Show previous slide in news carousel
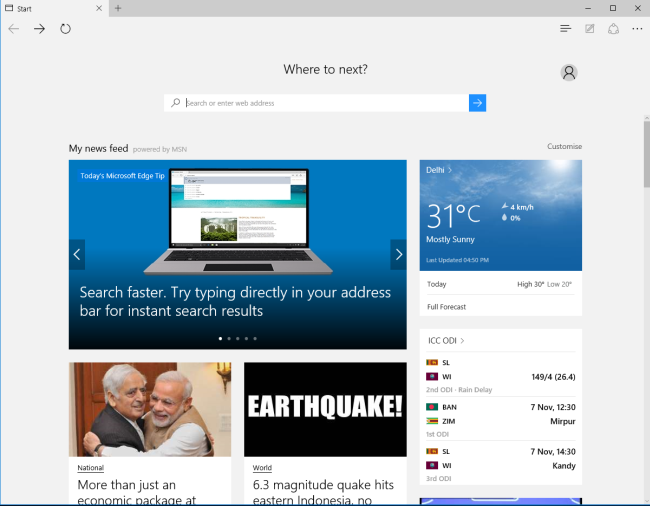The width and height of the screenshot is (650, 506). coord(77,254)
